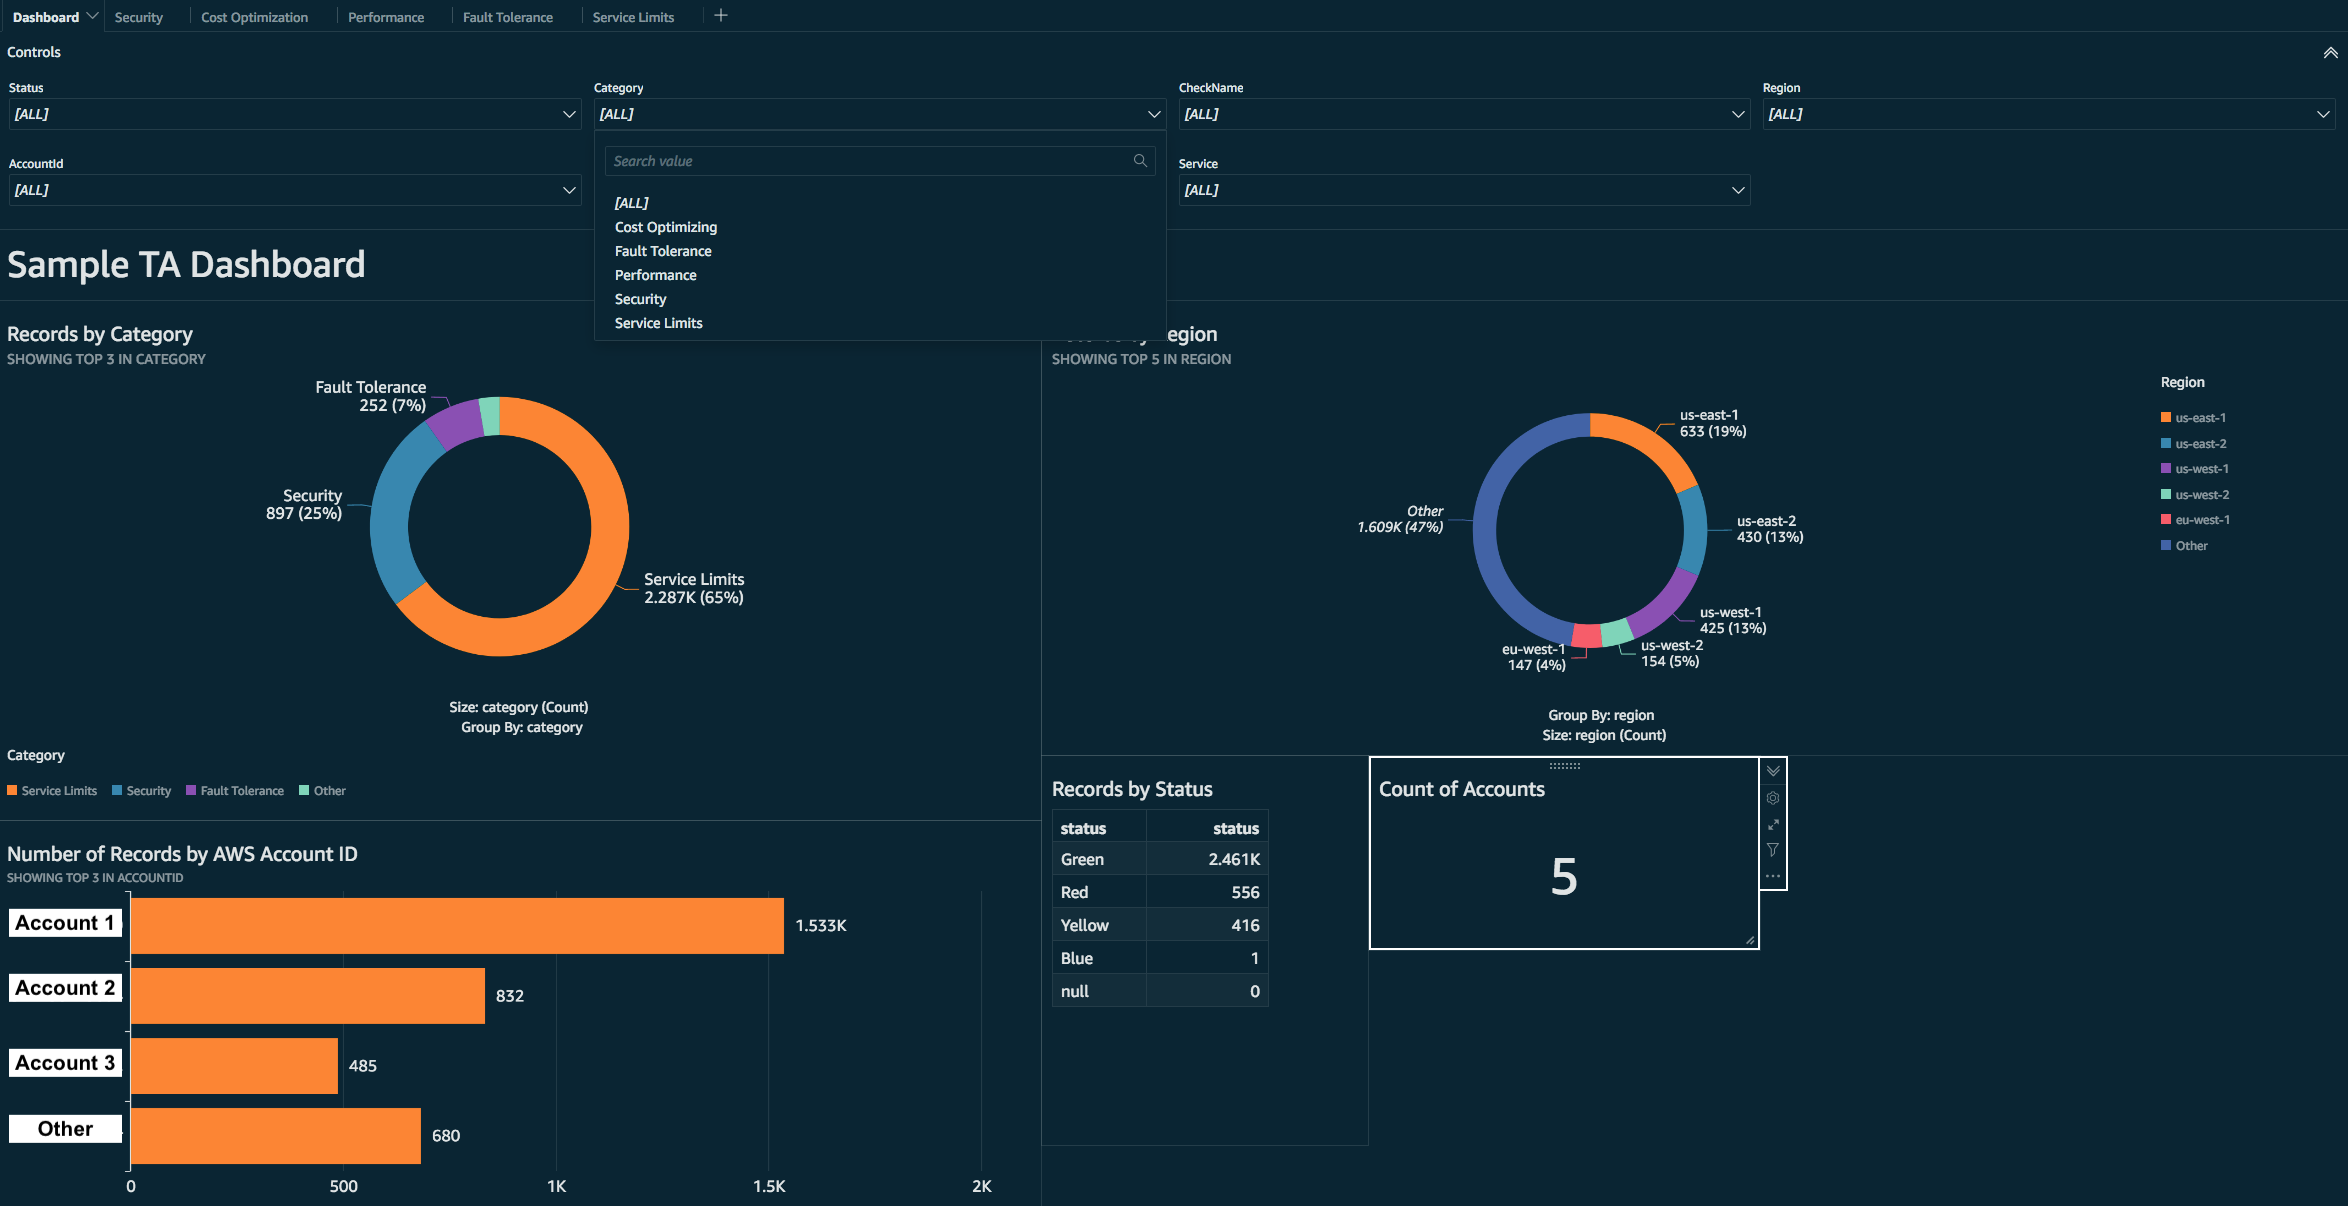Screen dimensions: 2348x1206
Task: Open settings for Count of Accounts visual
Action: pos(1773,798)
